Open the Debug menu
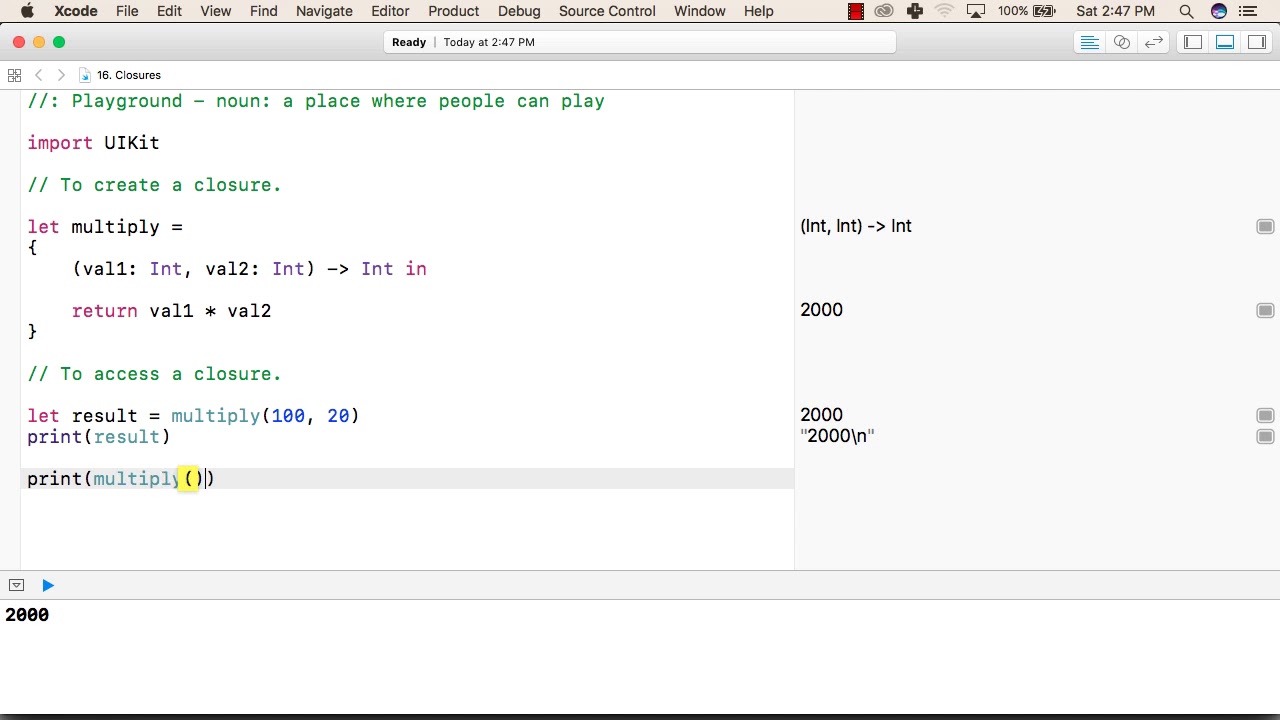The image size is (1280, 720). coord(519,11)
